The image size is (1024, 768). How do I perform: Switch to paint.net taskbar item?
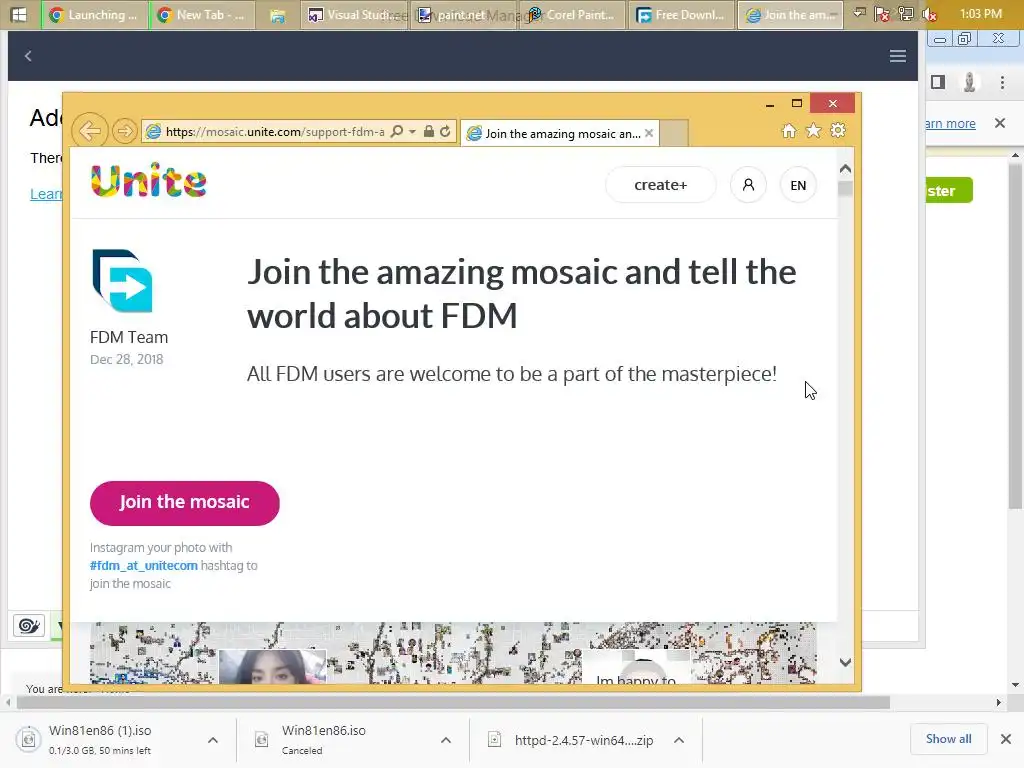[463, 14]
